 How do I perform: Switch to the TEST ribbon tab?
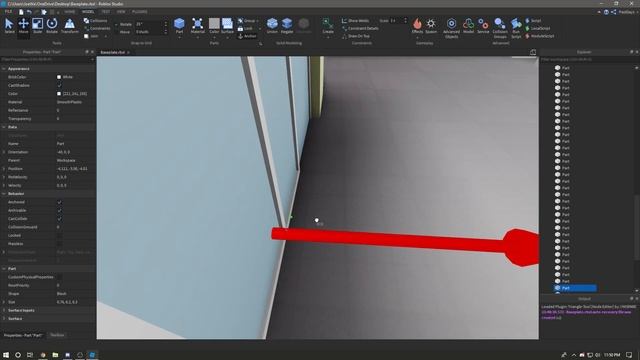(105, 11)
